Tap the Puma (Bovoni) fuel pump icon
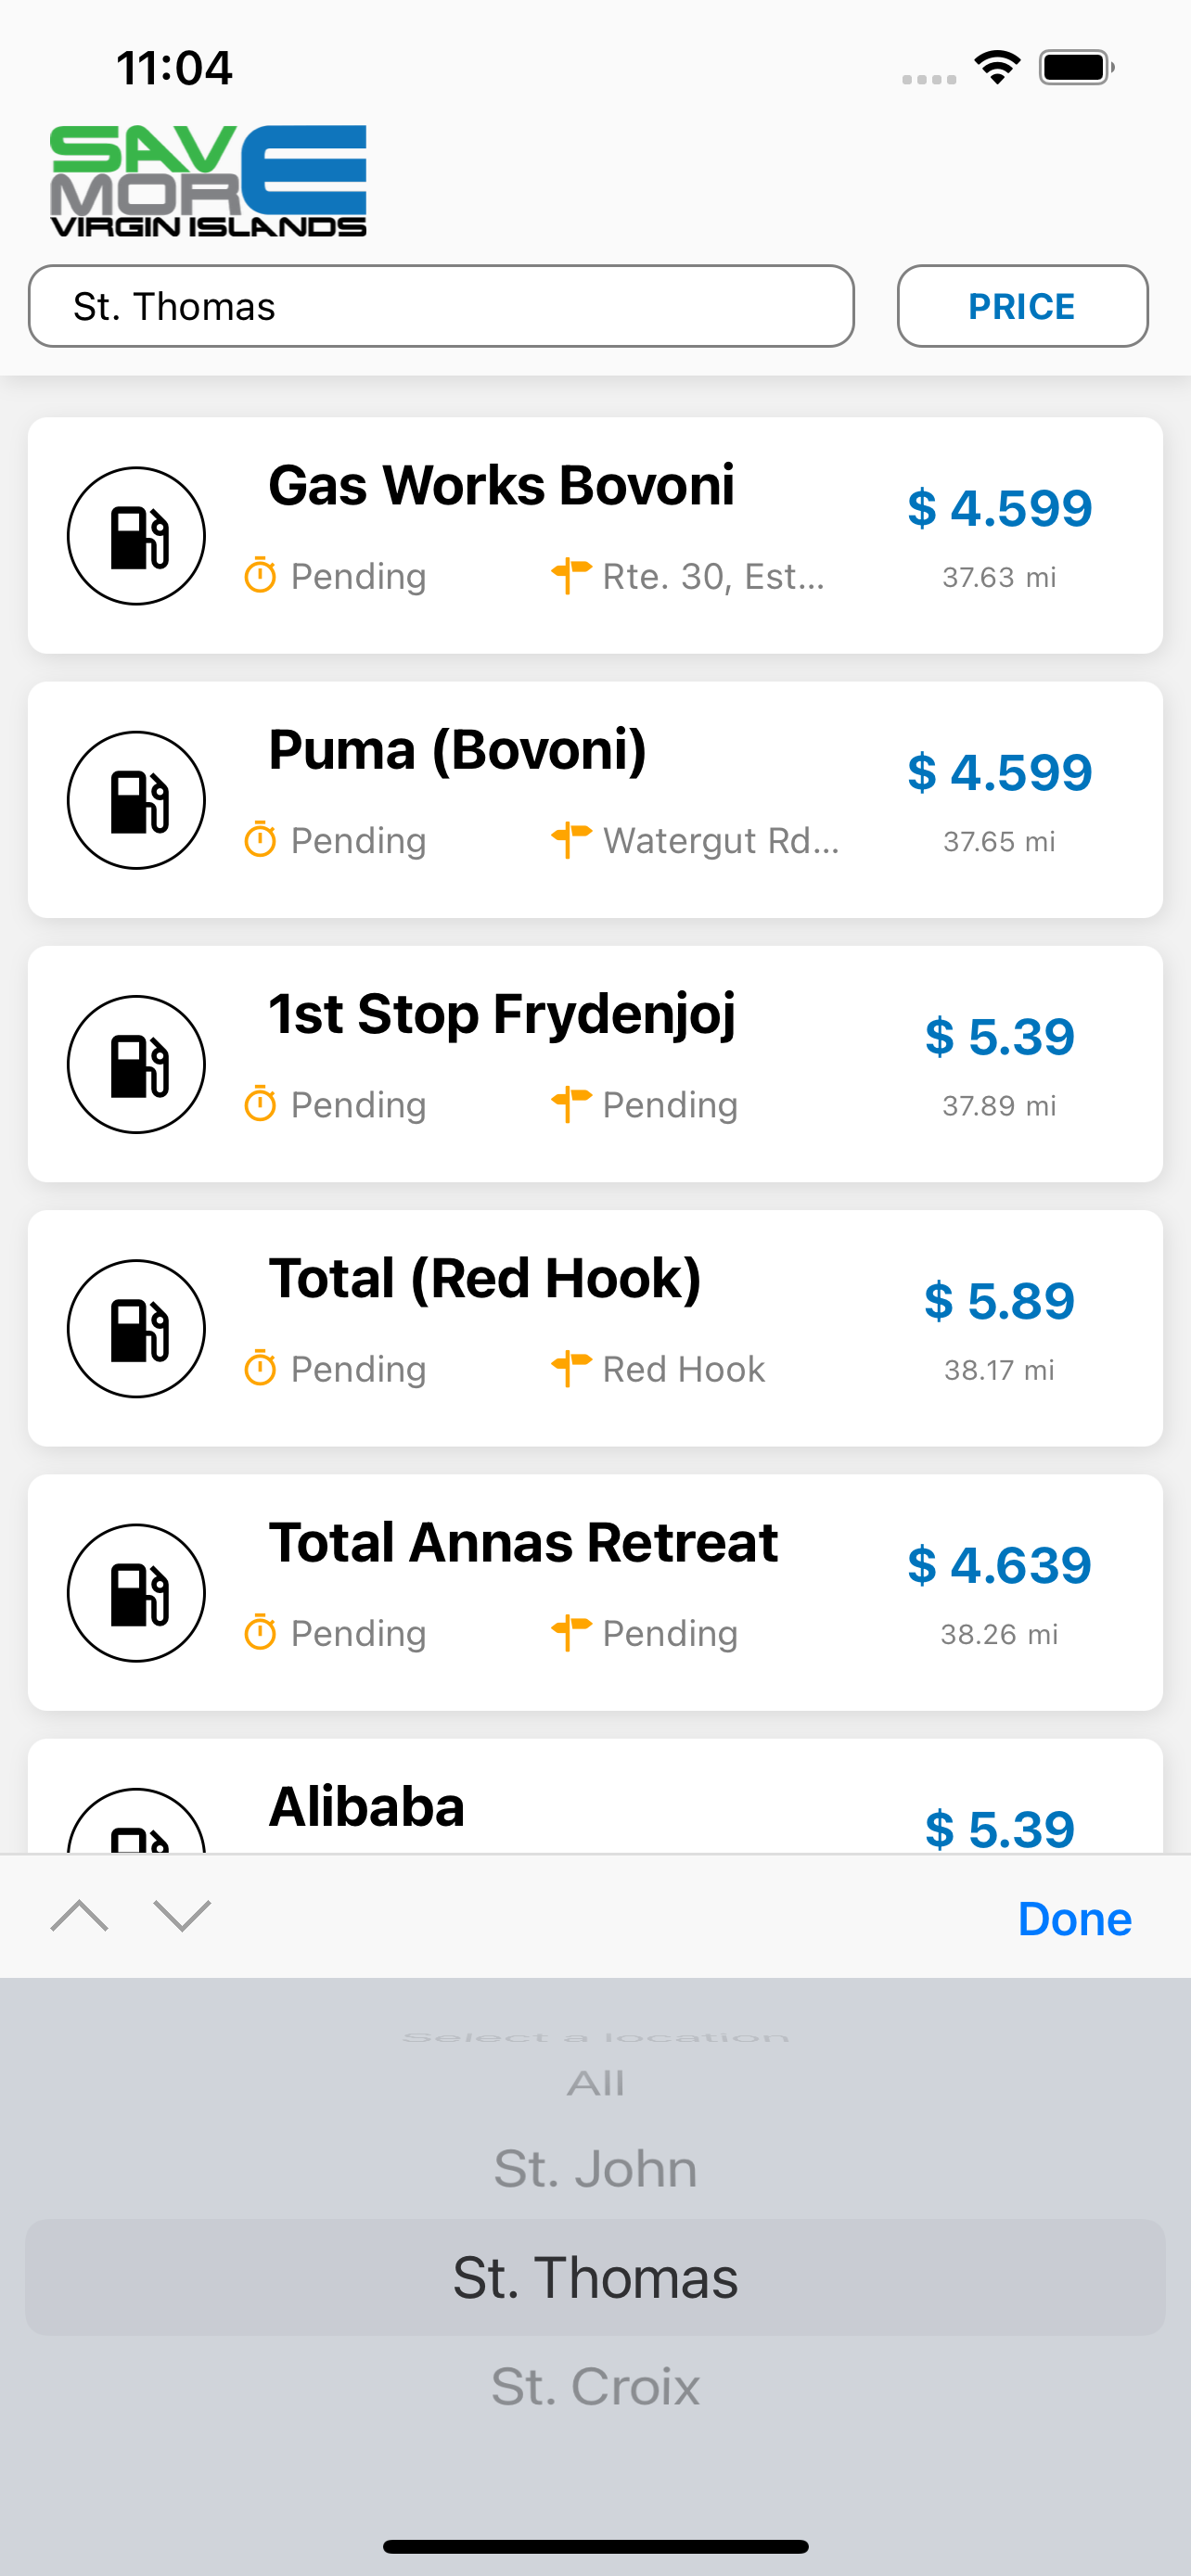The height and width of the screenshot is (2576, 1191). (136, 800)
